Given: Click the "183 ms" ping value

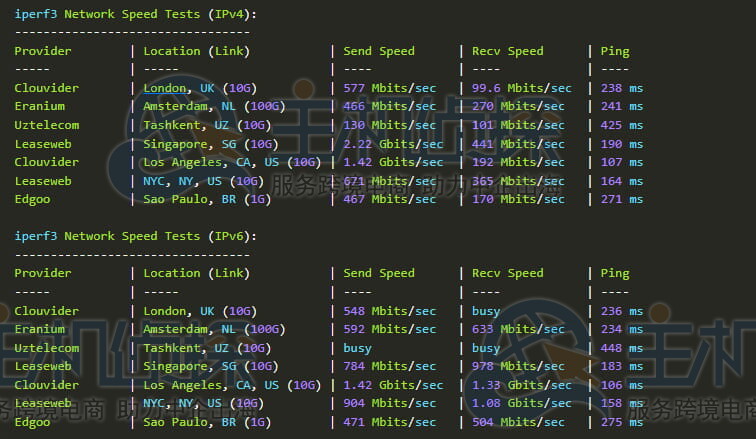Looking at the screenshot, I should click(622, 366).
